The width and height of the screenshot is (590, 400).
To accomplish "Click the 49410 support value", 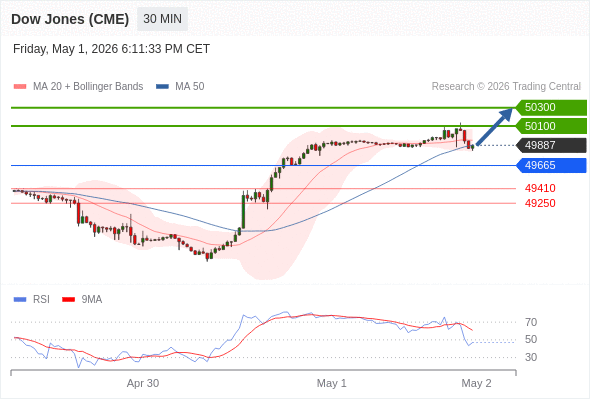I will click(x=540, y=188).
